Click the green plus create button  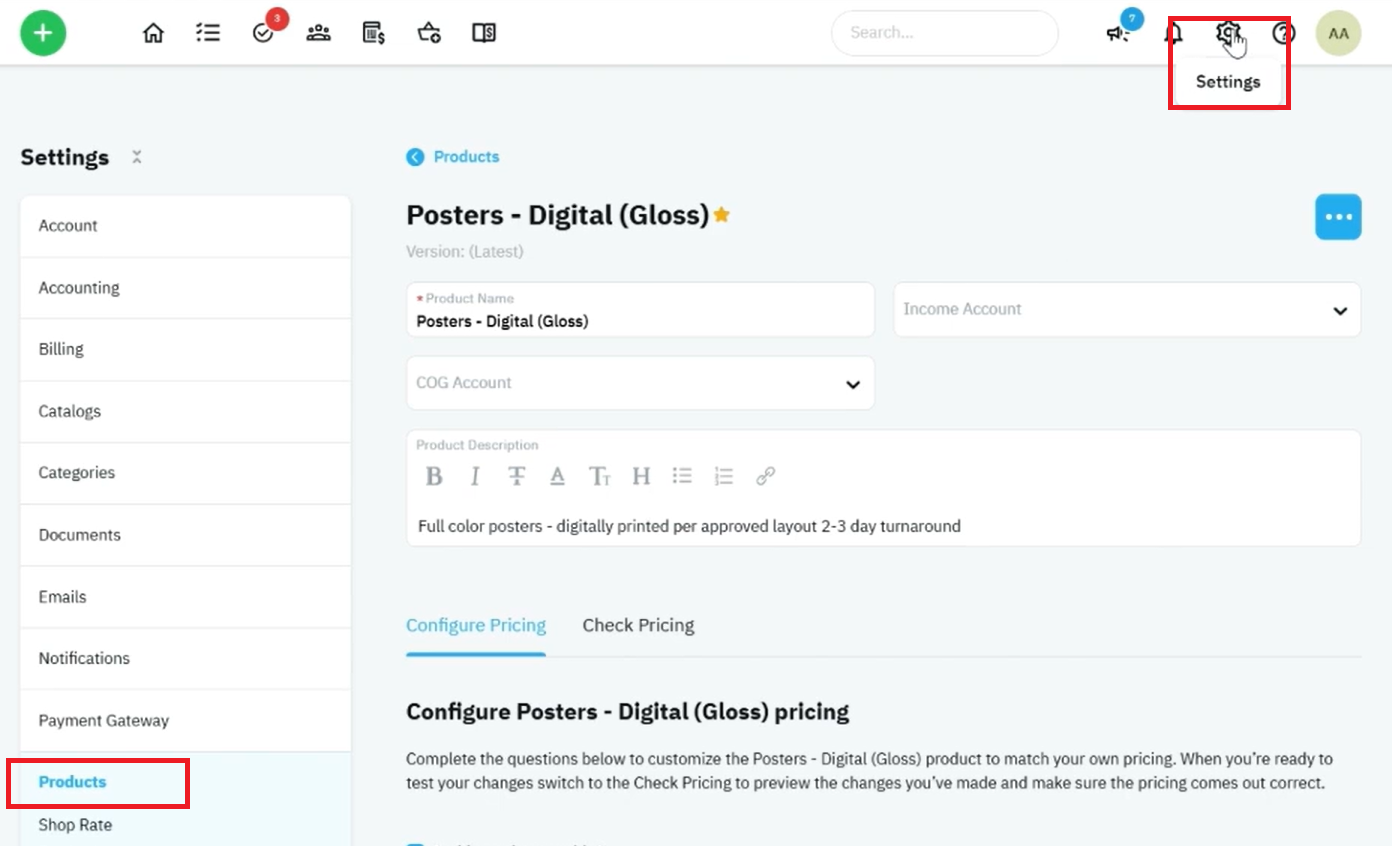coord(43,33)
